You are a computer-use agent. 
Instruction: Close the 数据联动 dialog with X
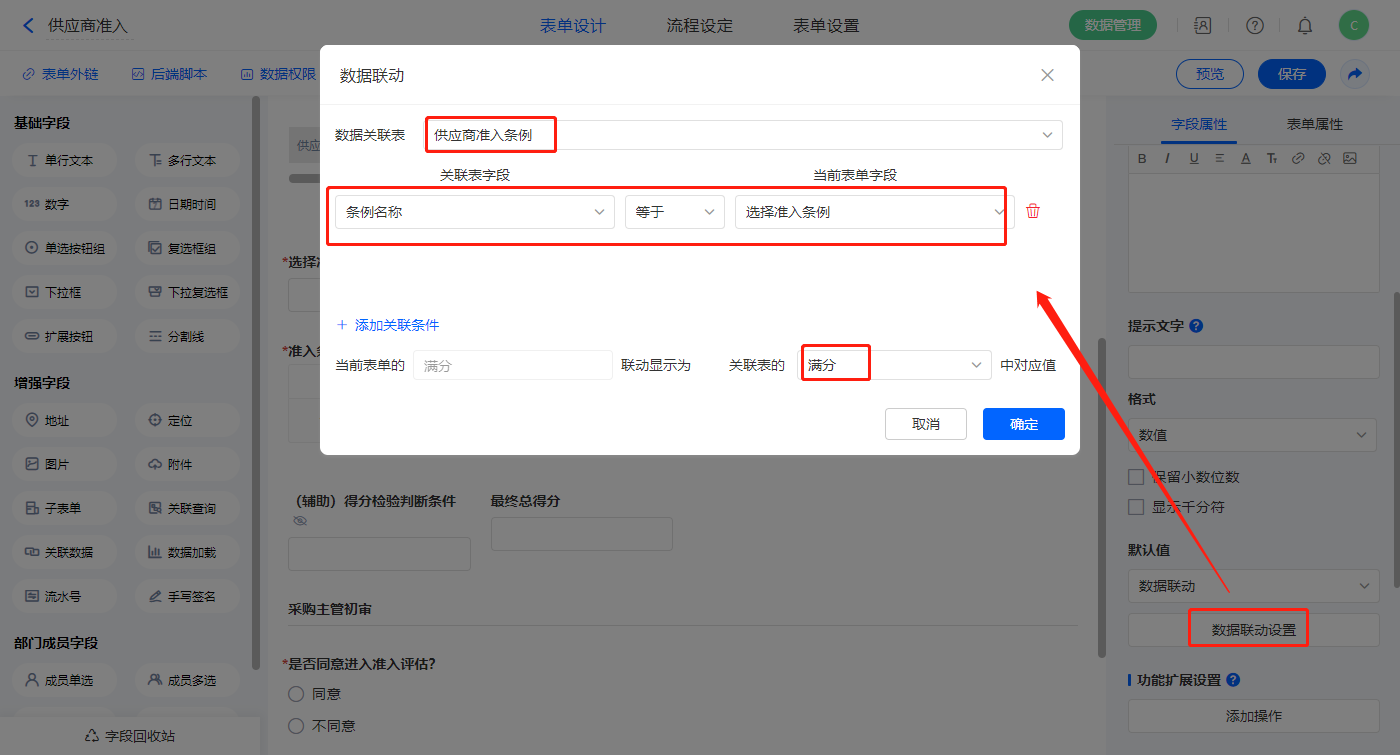coord(1047,75)
